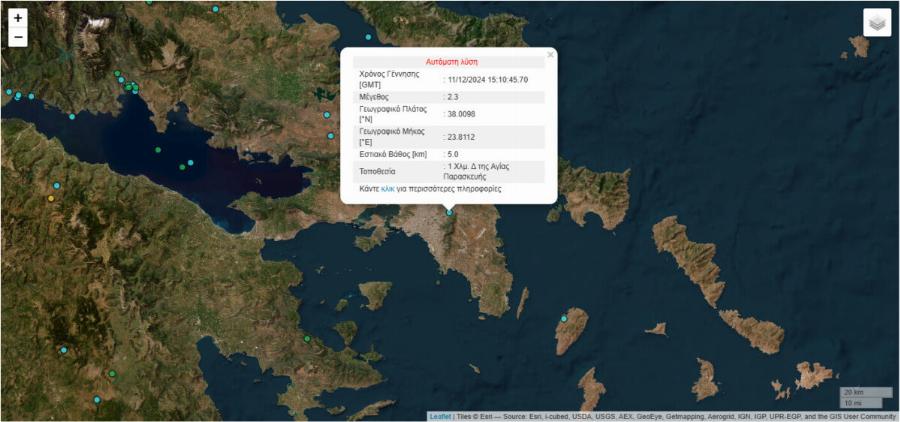Zoom out using the minus button
The image size is (900, 422).
(18, 38)
